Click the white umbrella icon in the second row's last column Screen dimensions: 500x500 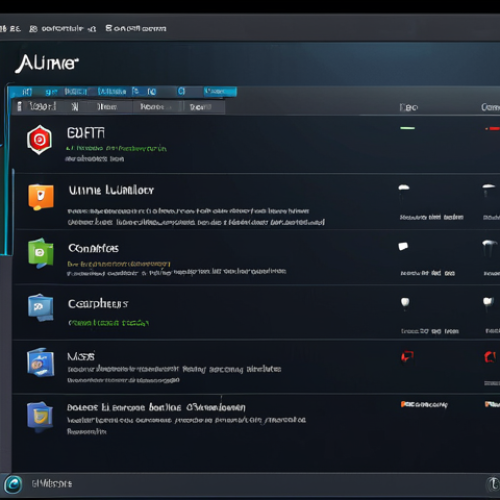click(x=489, y=190)
